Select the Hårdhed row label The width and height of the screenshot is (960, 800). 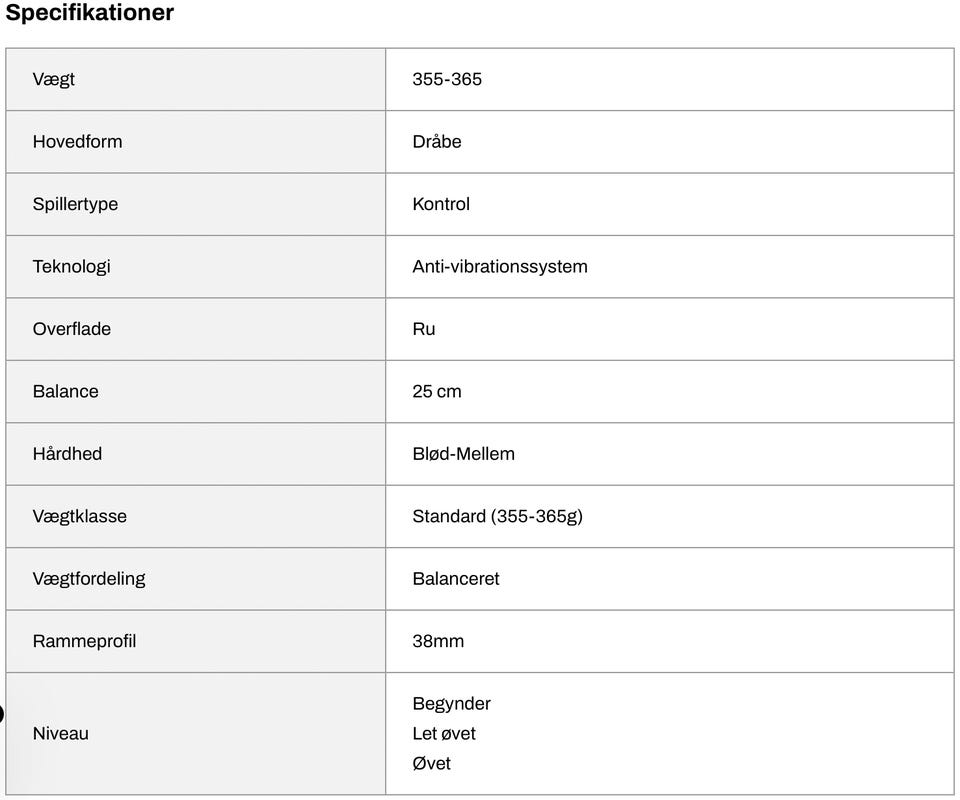coord(67,454)
